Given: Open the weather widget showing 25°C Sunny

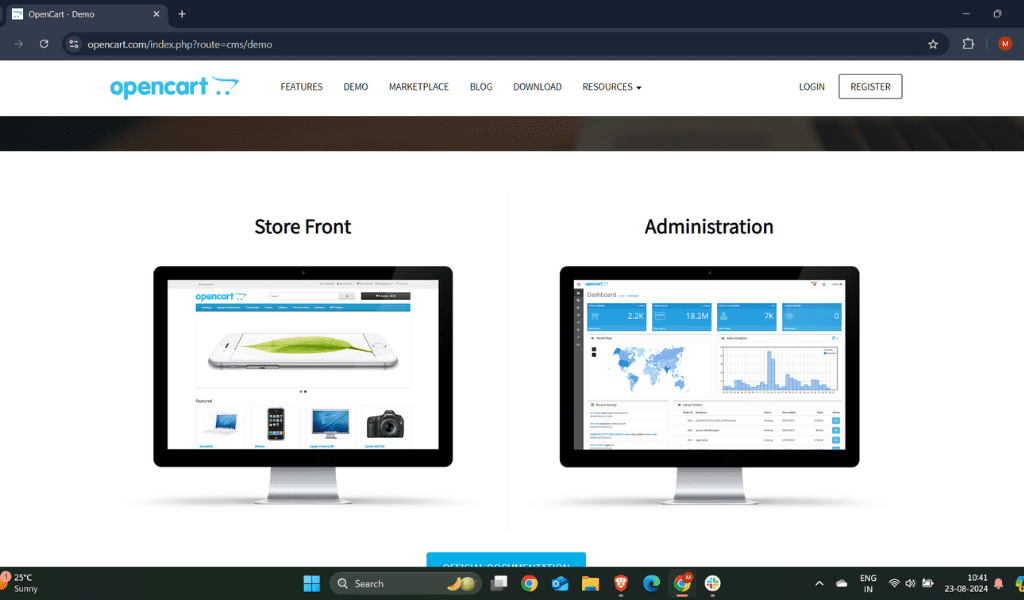Looking at the screenshot, I should coord(20,583).
